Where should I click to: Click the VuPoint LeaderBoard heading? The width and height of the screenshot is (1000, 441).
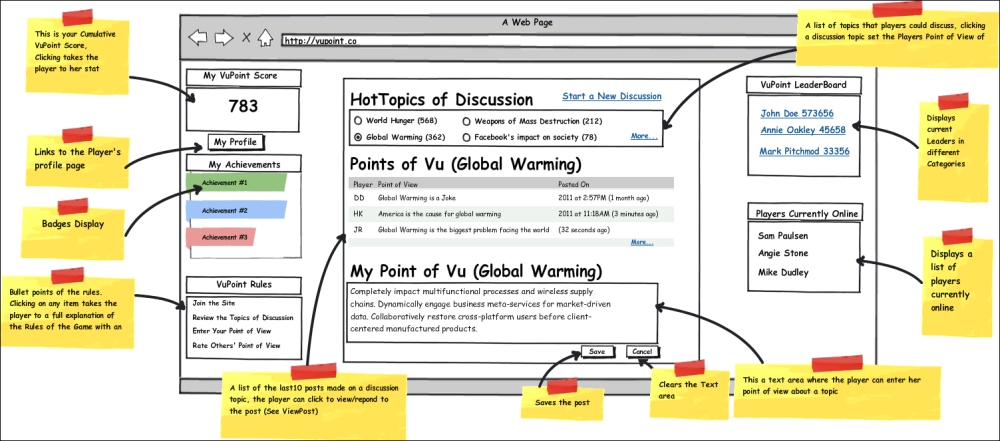[804, 85]
